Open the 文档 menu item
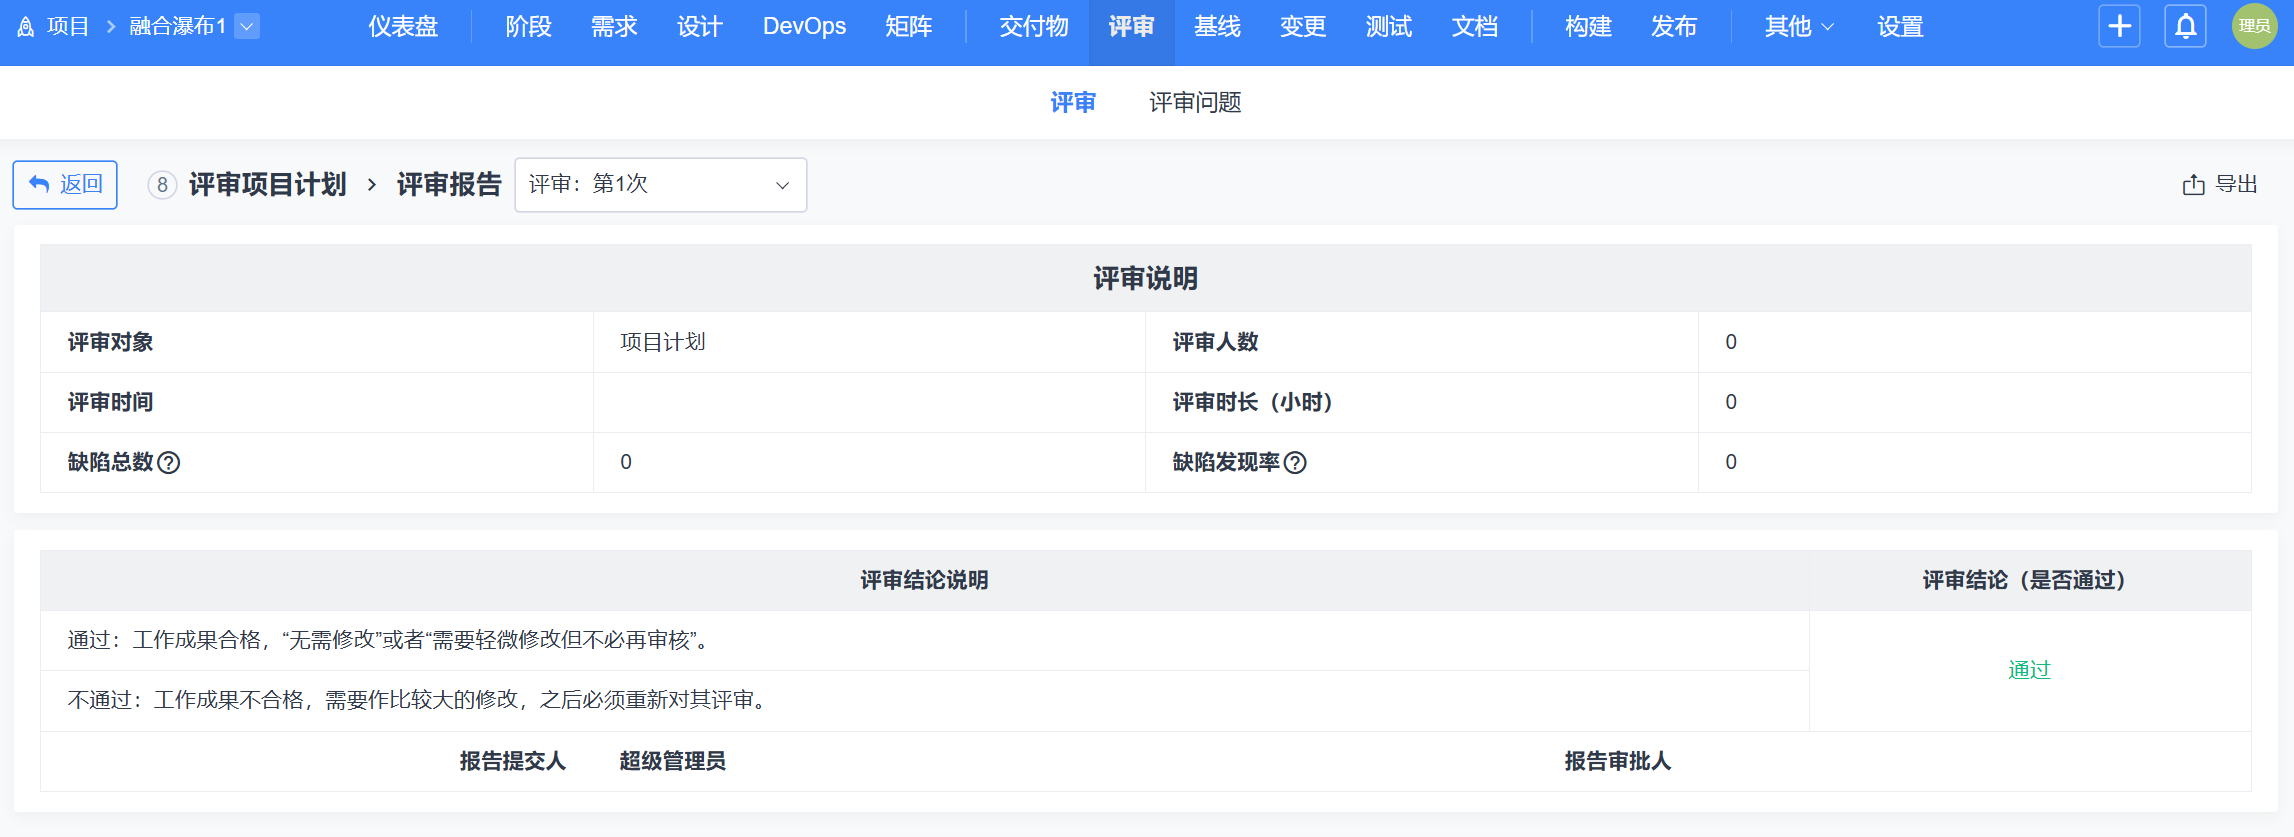 coord(1475,27)
